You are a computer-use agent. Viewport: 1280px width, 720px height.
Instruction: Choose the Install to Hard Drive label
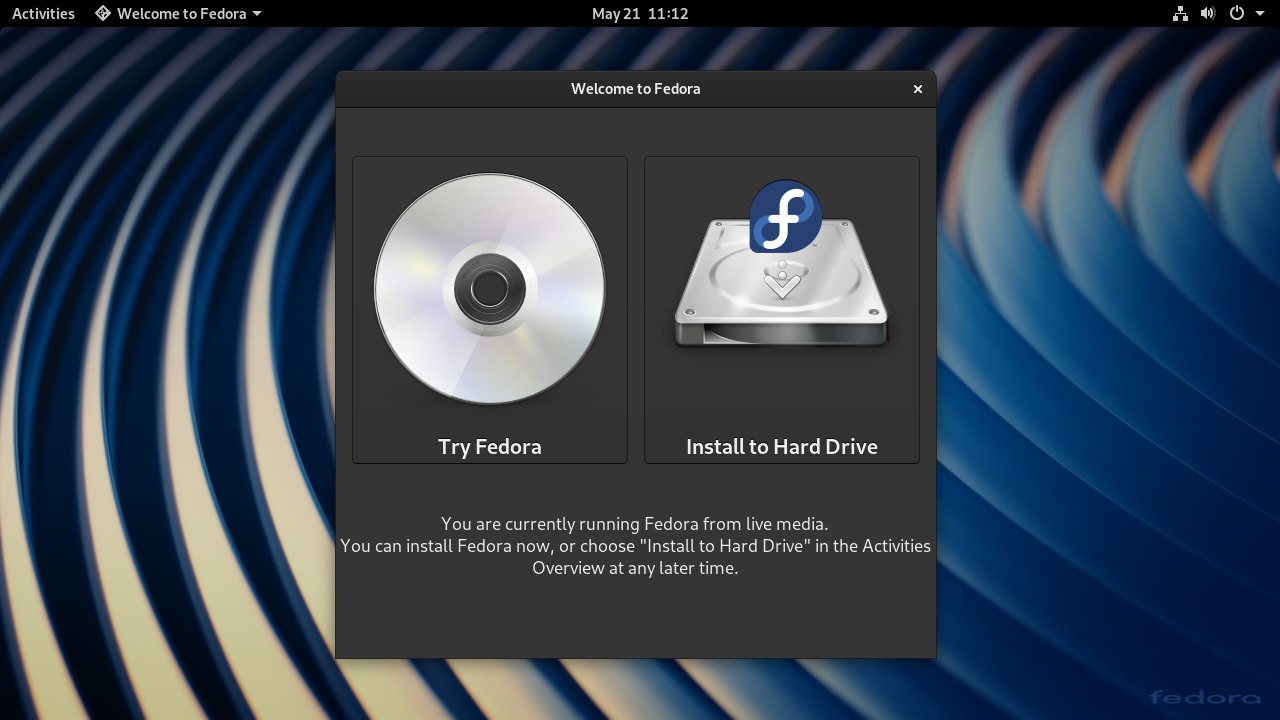coord(782,446)
